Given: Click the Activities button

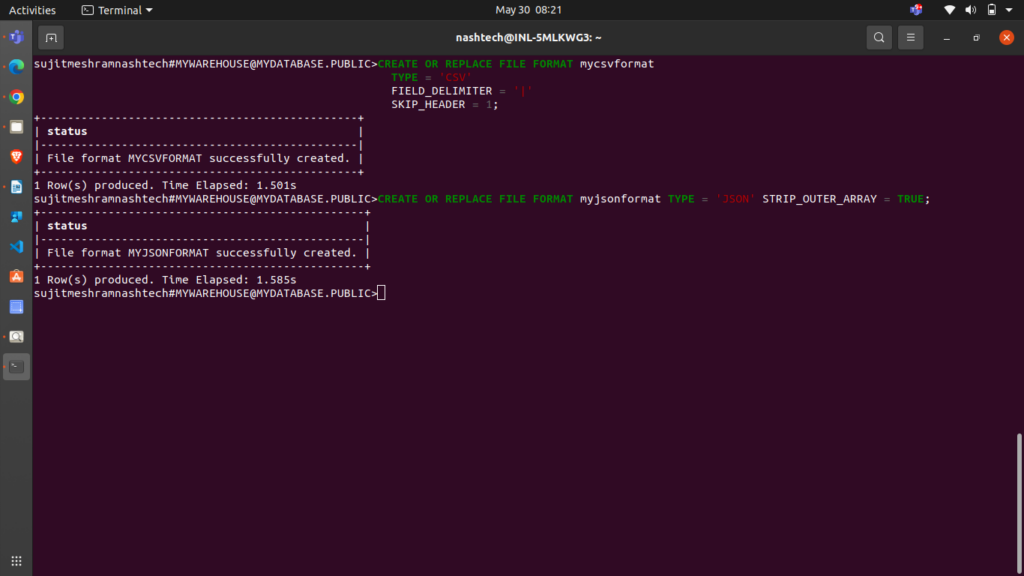Looking at the screenshot, I should click(x=32, y=10).
